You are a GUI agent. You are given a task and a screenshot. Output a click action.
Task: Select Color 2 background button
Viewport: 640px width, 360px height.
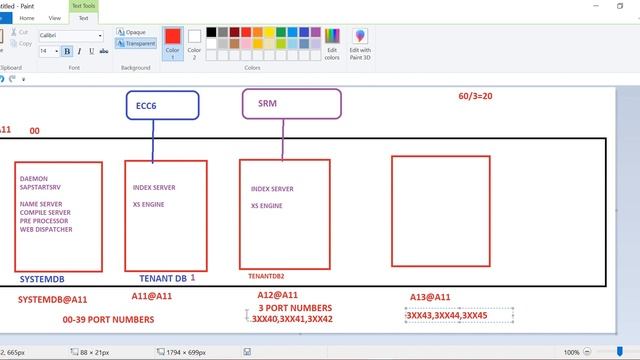pyautogui.click(x=194, y=44)
